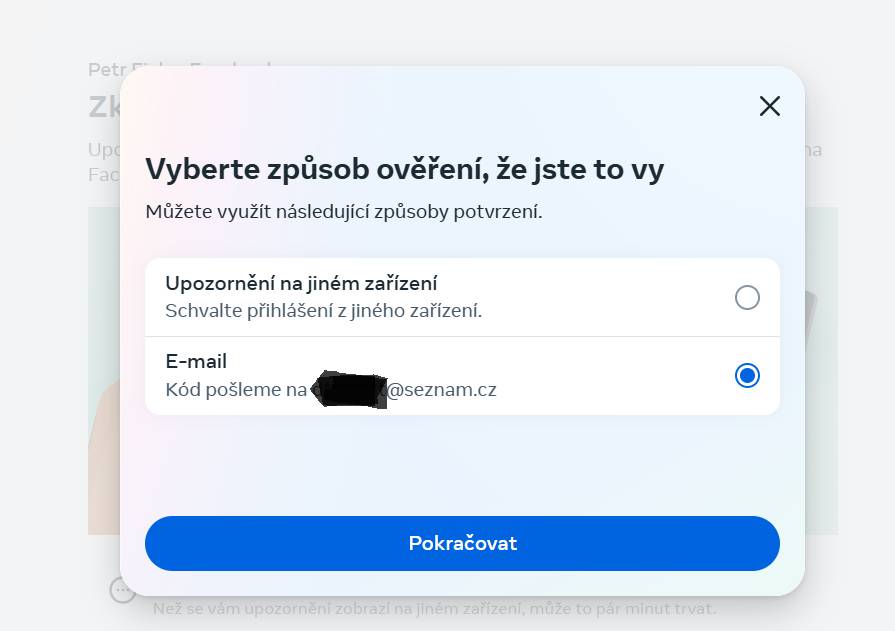This screenshot has height=631, width=895.
Task: Click empty dialog space above Pokračovat
Action: click(462, 465)
